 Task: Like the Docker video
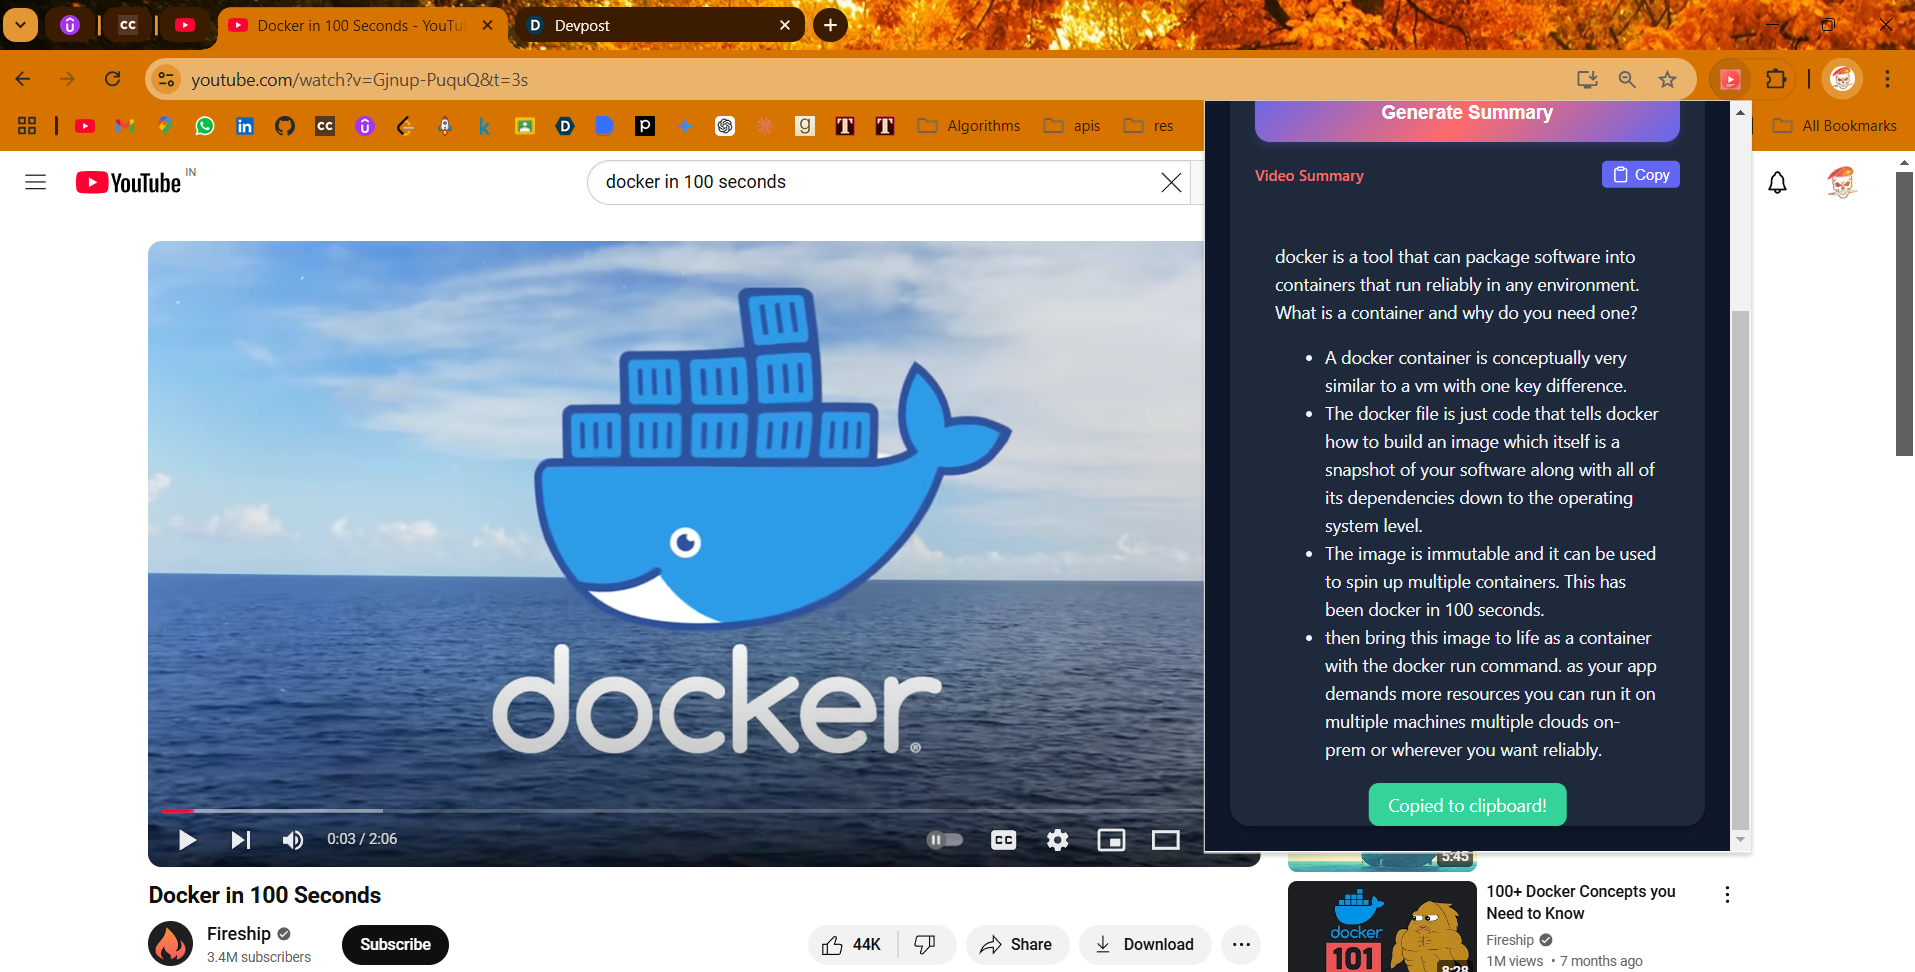point(852,945)
